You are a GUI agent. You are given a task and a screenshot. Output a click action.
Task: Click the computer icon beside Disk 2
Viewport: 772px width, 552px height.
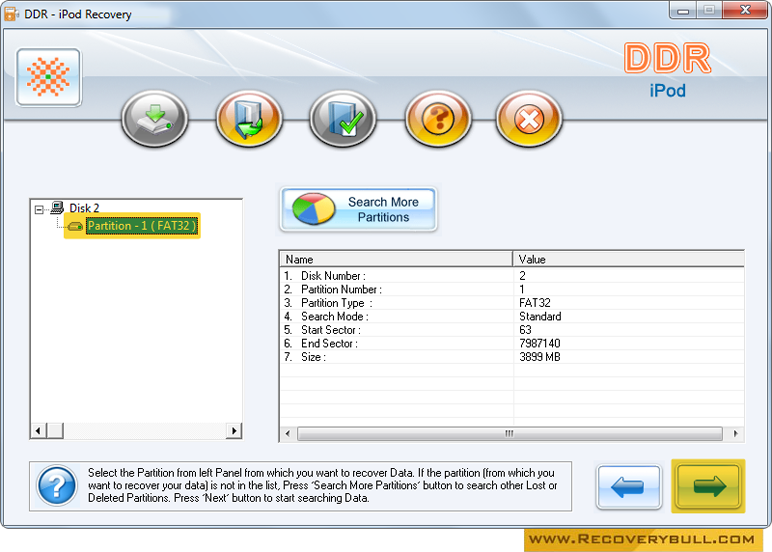pos(57,207)
